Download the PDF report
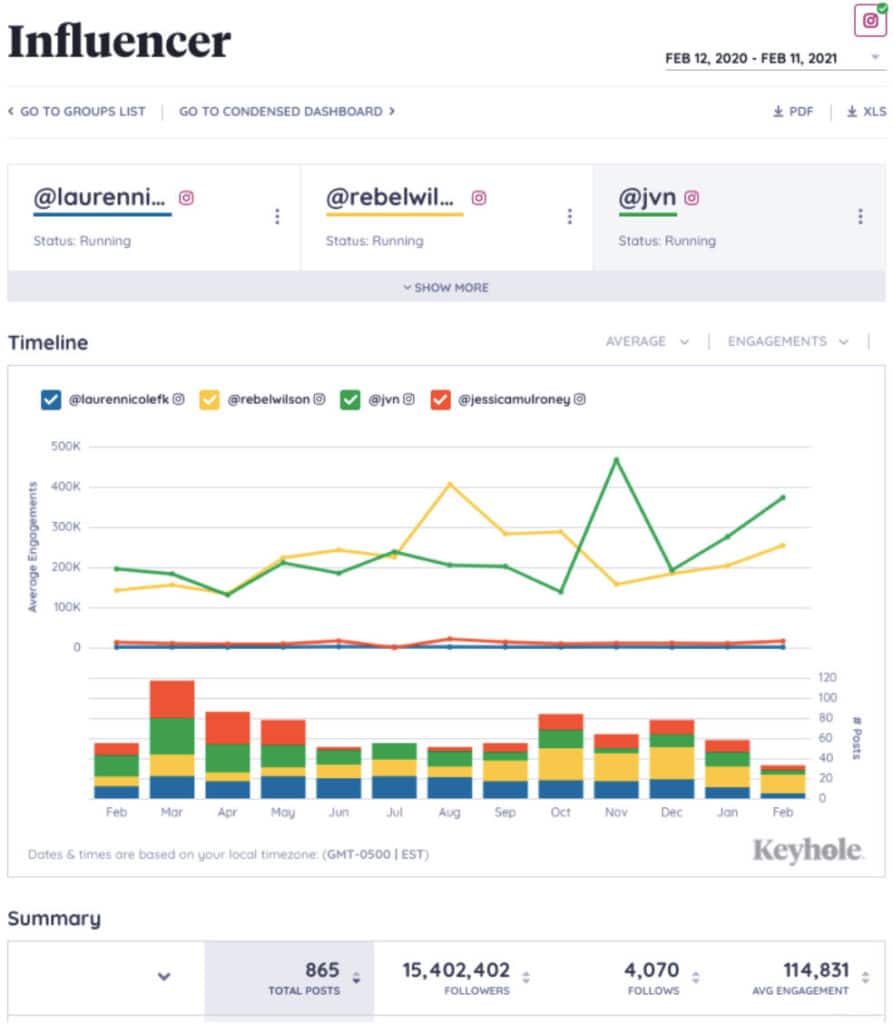The height and width of the screenshot is (1024, 893). click(x=793, y=112)
